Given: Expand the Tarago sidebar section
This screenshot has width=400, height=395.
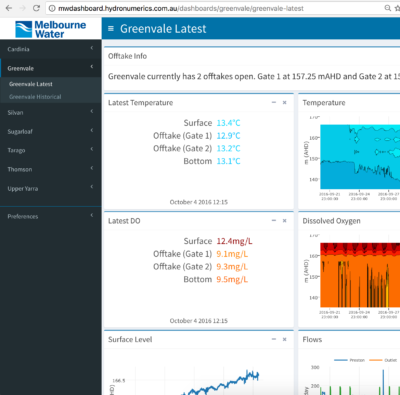Looking at the screenshot, I should click(51, 150).
